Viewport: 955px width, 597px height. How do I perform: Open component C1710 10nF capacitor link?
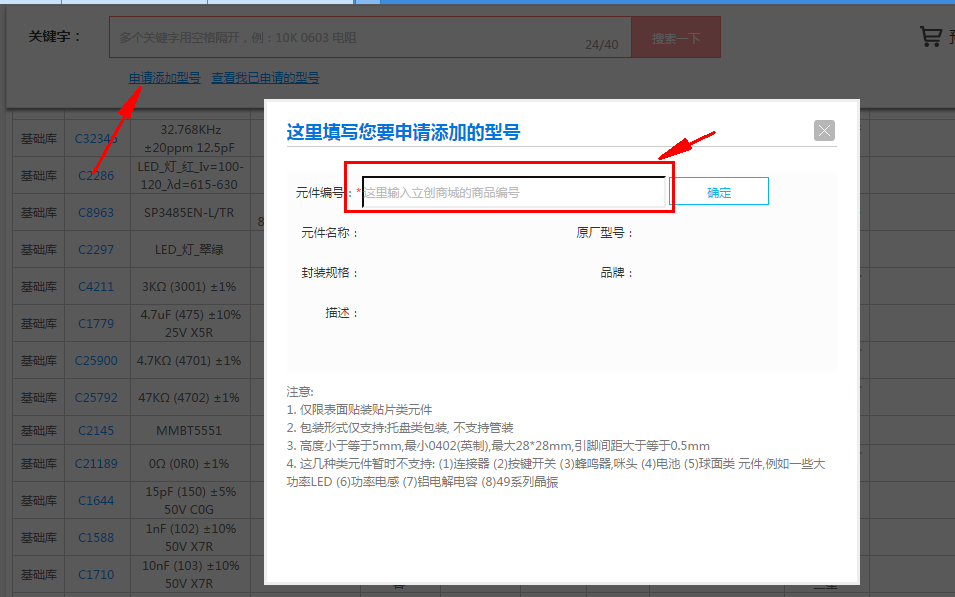97,574
